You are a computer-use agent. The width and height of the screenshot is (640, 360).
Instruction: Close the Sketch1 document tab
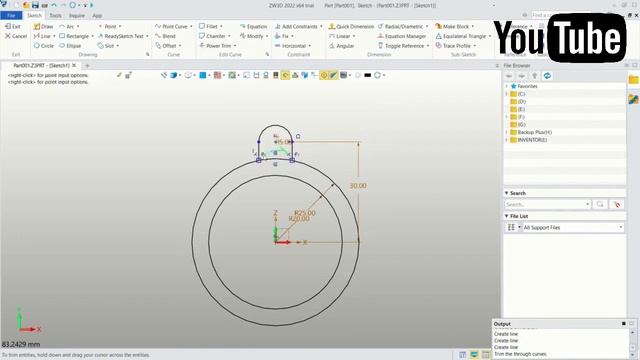74,65
